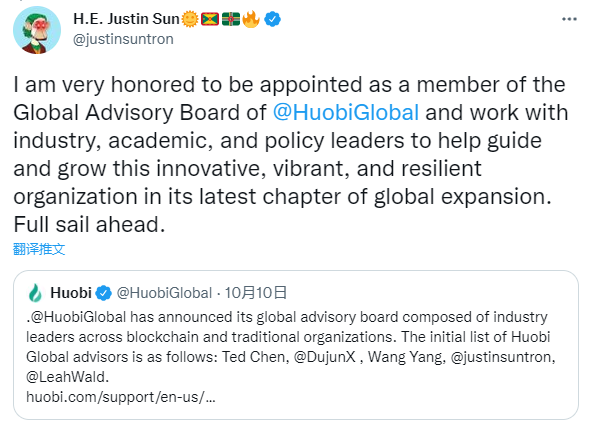Click the Huobi flame logo in the quoted tweet
The width and height of the screenshot is (594, 428).
pyautogui.click(x=35, y=293)
